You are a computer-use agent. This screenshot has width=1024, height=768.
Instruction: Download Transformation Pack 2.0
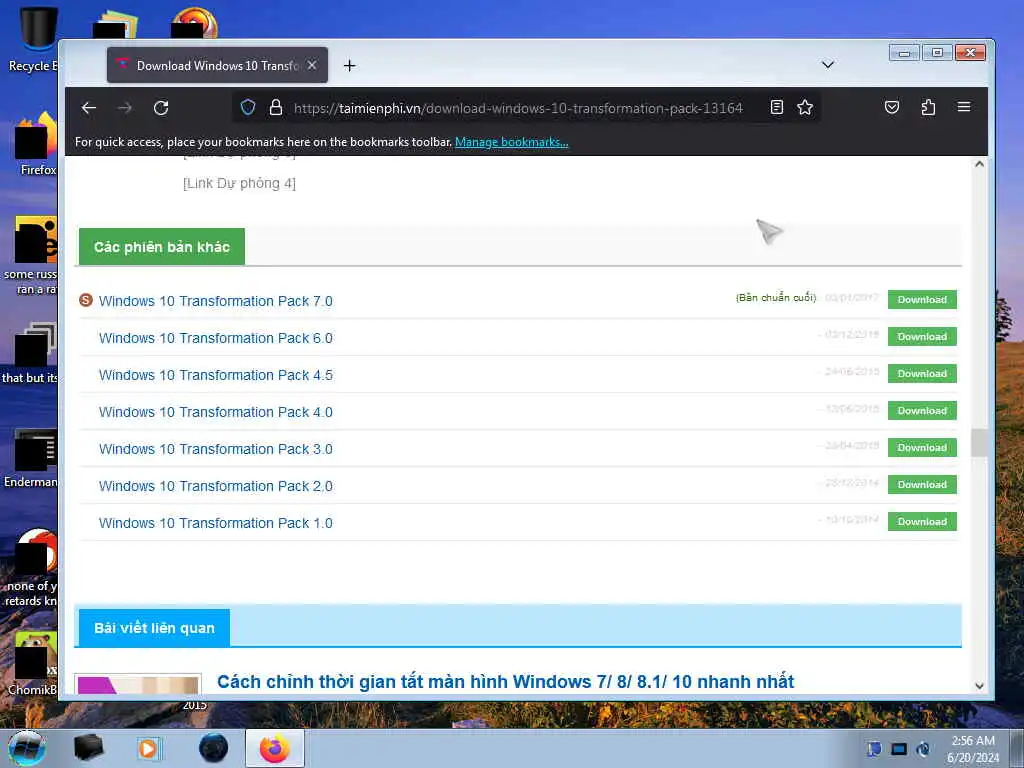click(x=922, y=485)
